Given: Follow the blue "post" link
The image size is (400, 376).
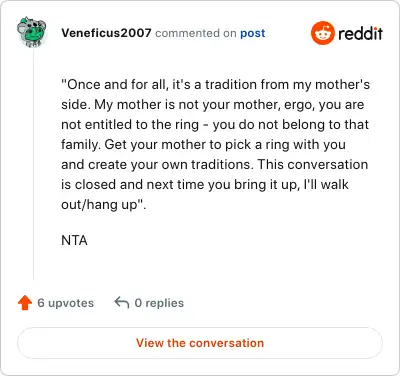Looking at the screenshot, I should (253, 33).
